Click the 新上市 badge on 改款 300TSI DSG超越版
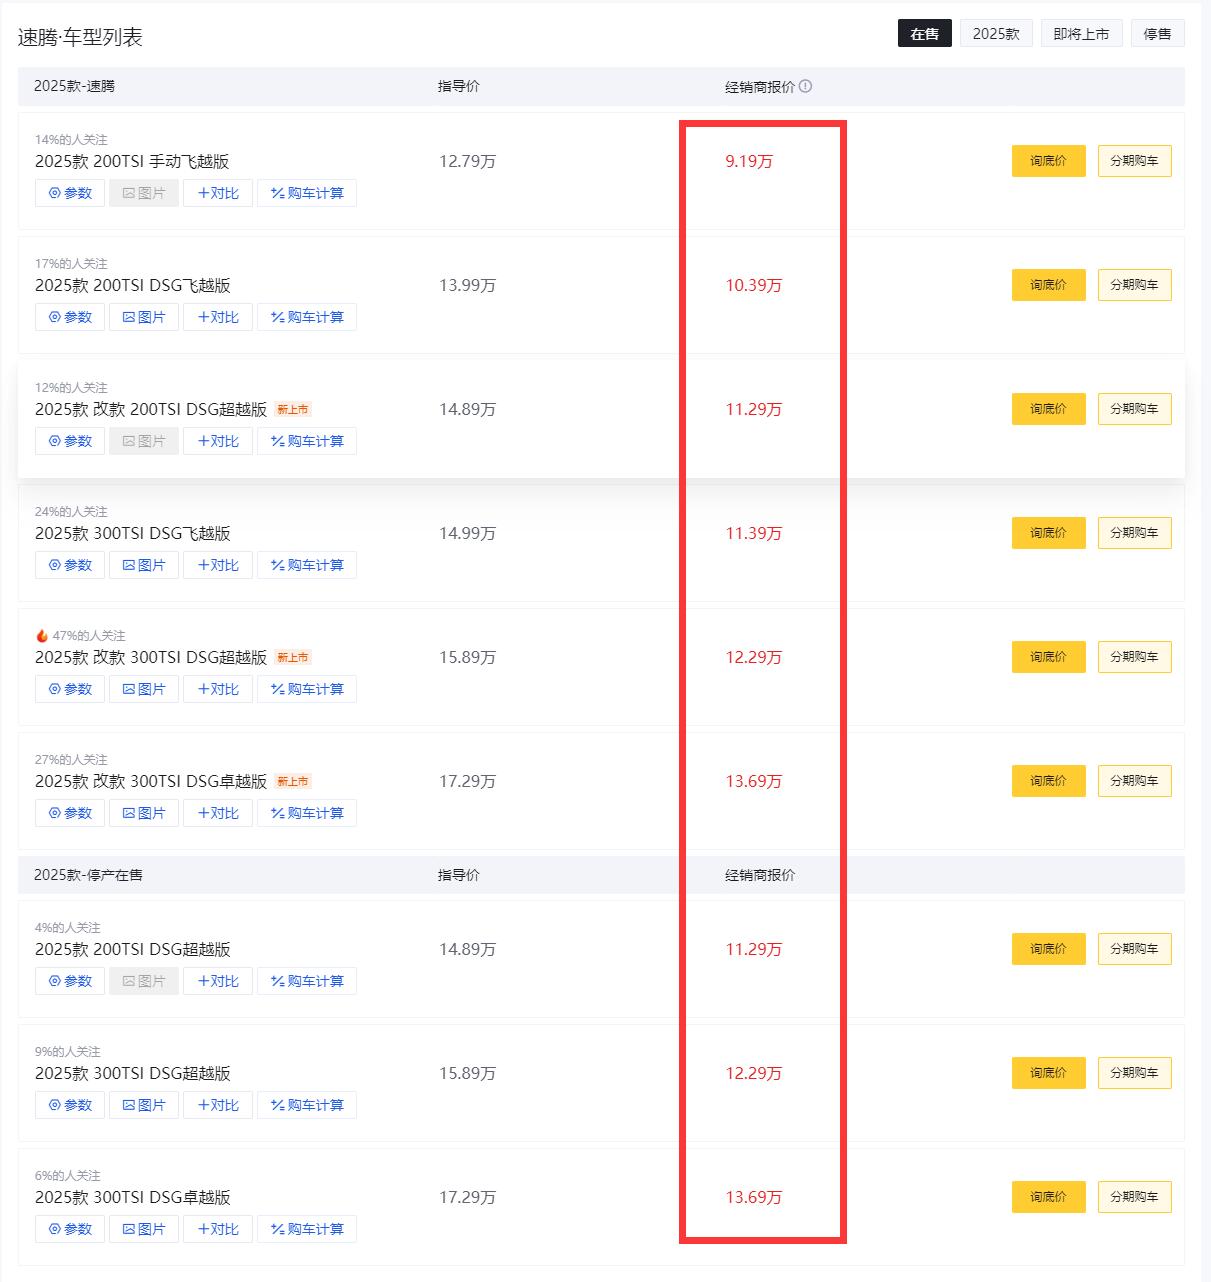 pos(292,657)
